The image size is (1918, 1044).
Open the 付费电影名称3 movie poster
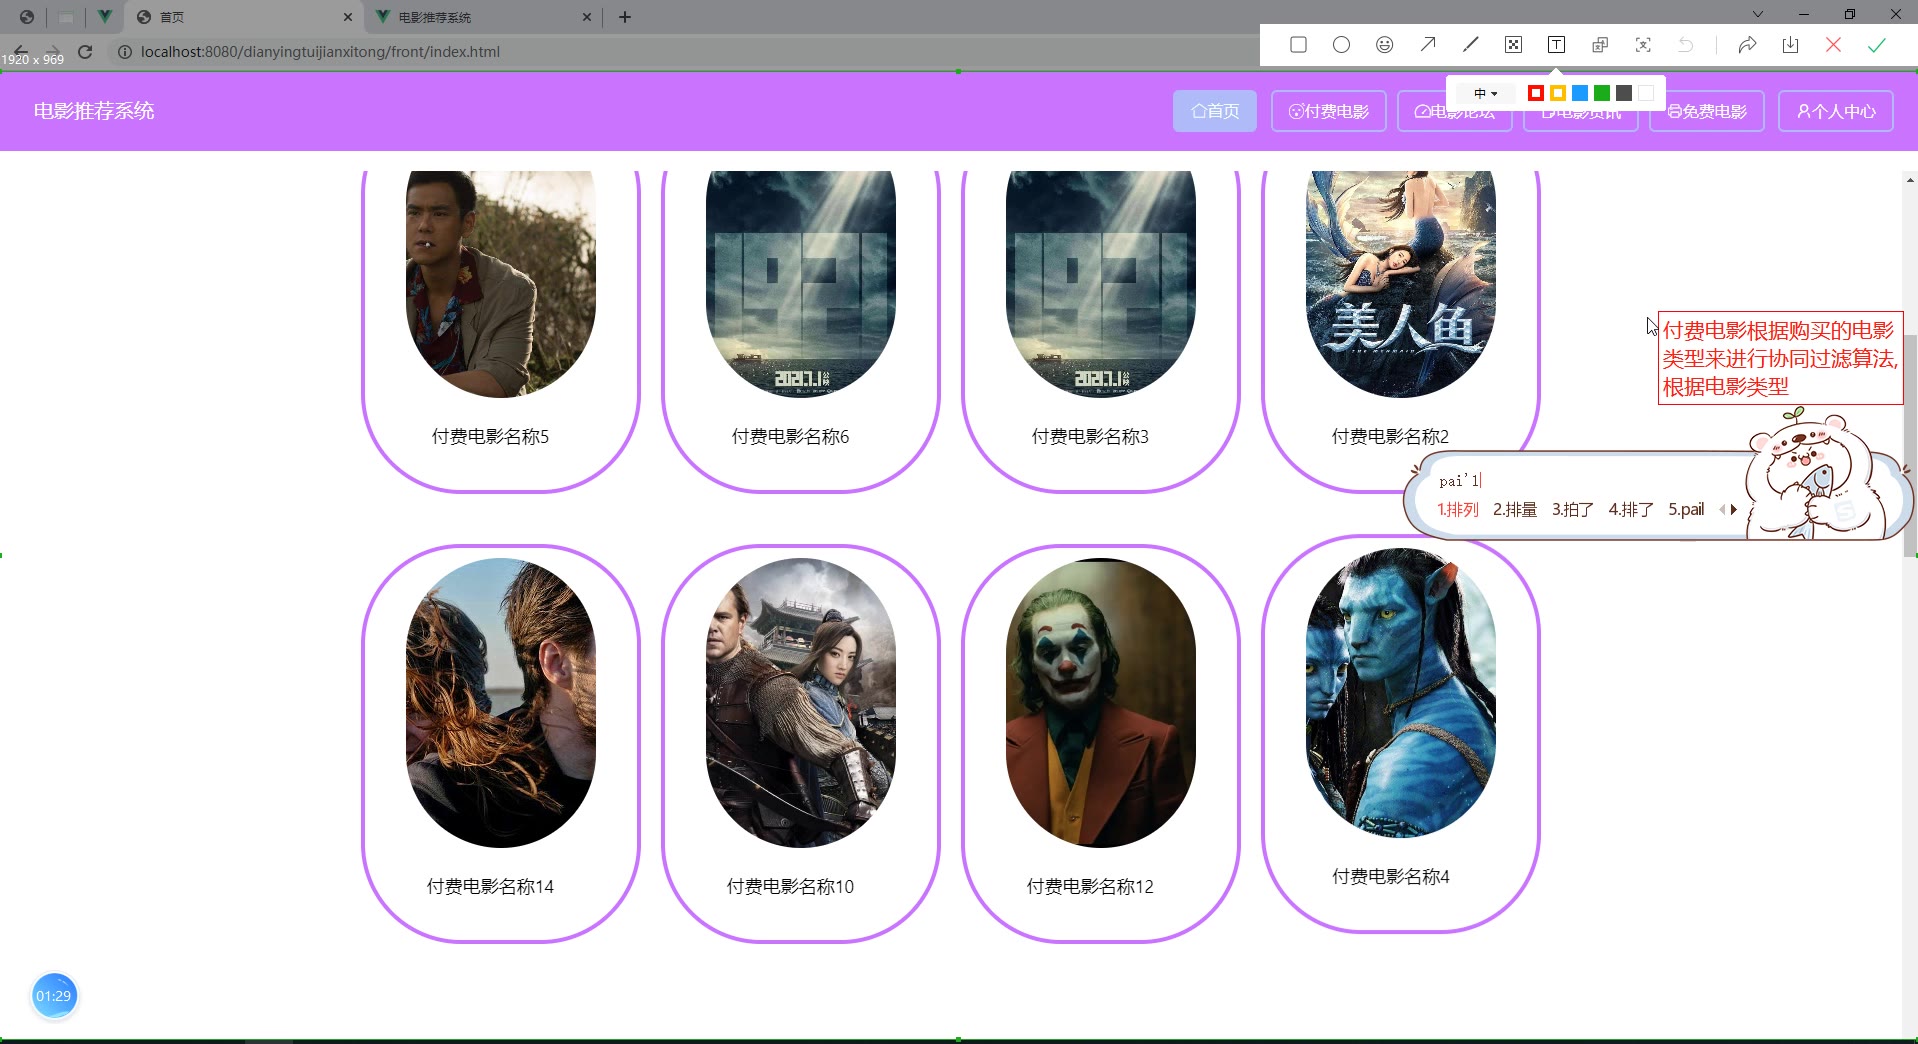click(x=1101, y=284)
